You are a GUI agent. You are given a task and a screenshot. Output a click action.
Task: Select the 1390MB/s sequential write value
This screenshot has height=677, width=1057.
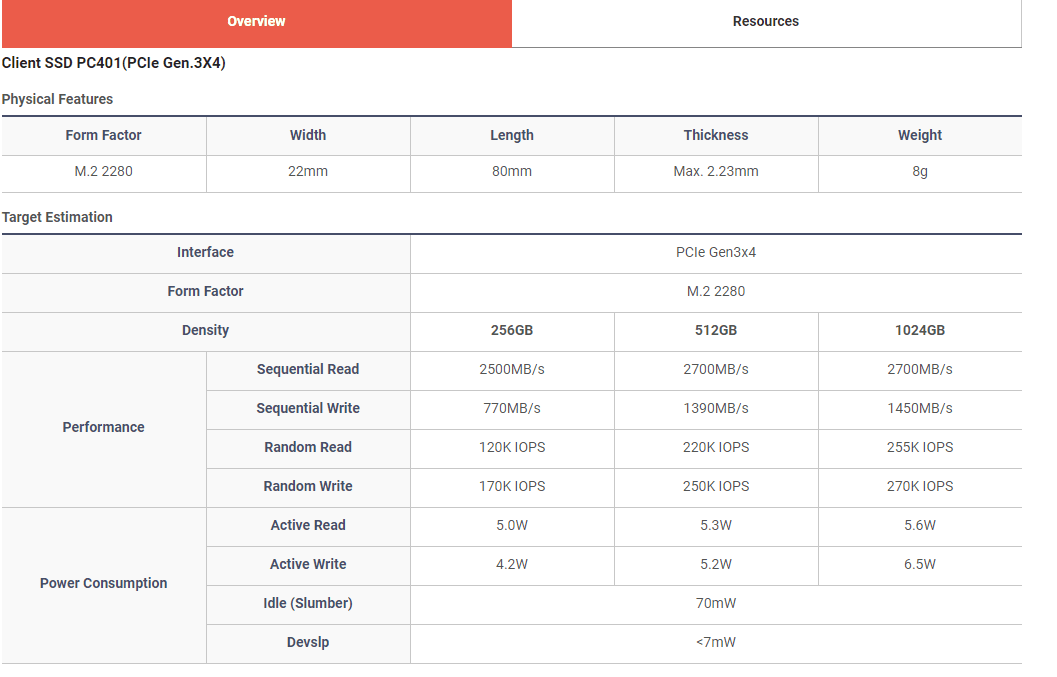pyautogui.click(x=716, y=408)
